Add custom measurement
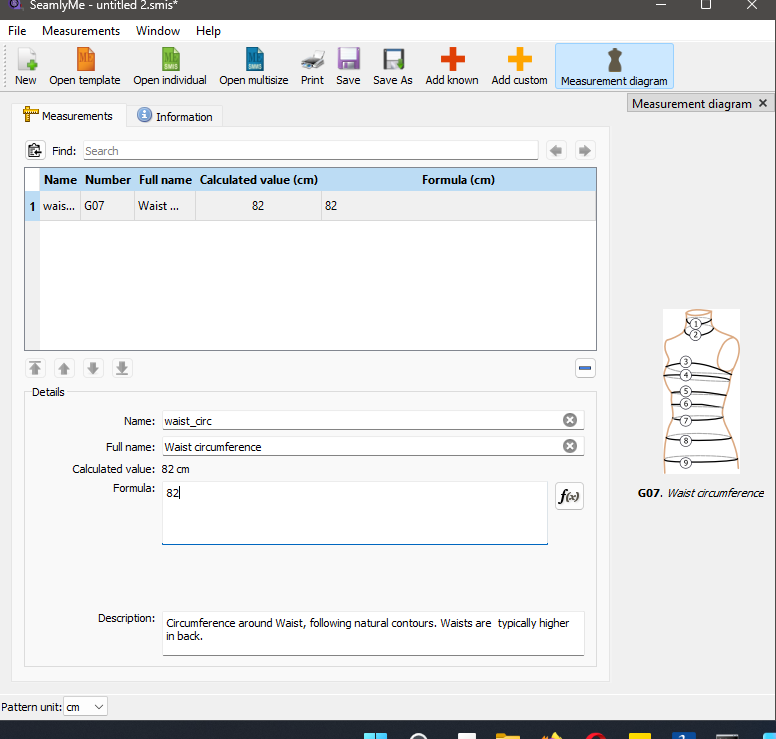This screenshot has height=739, width=776. click(x=519, y=67)
